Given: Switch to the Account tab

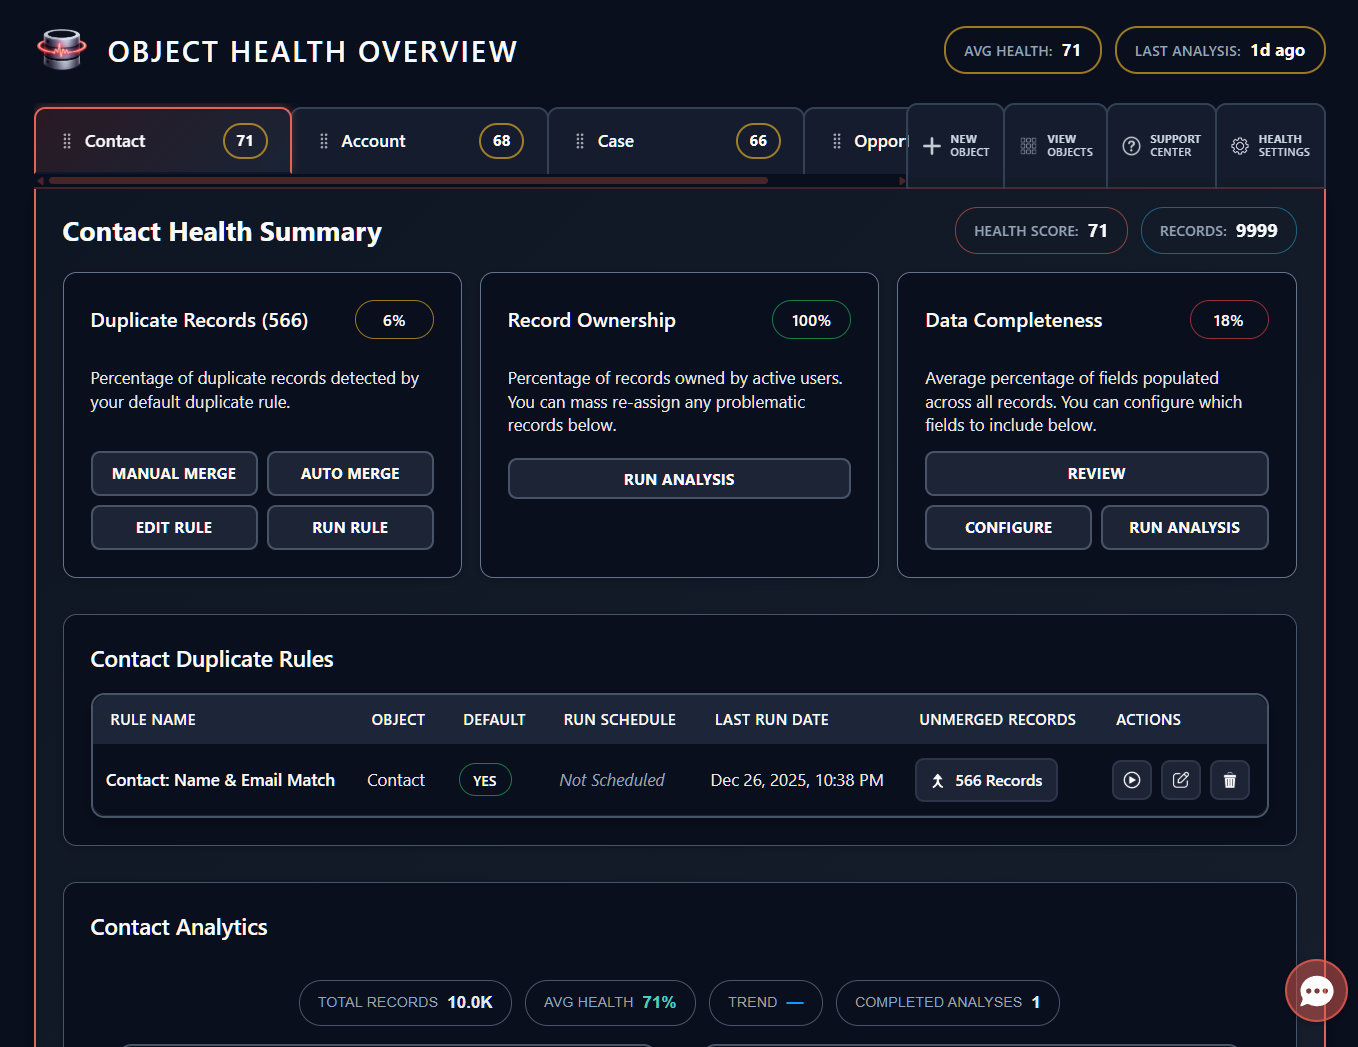Looking at the screenshot, I should pyautogui.click(x=373, y=141).
